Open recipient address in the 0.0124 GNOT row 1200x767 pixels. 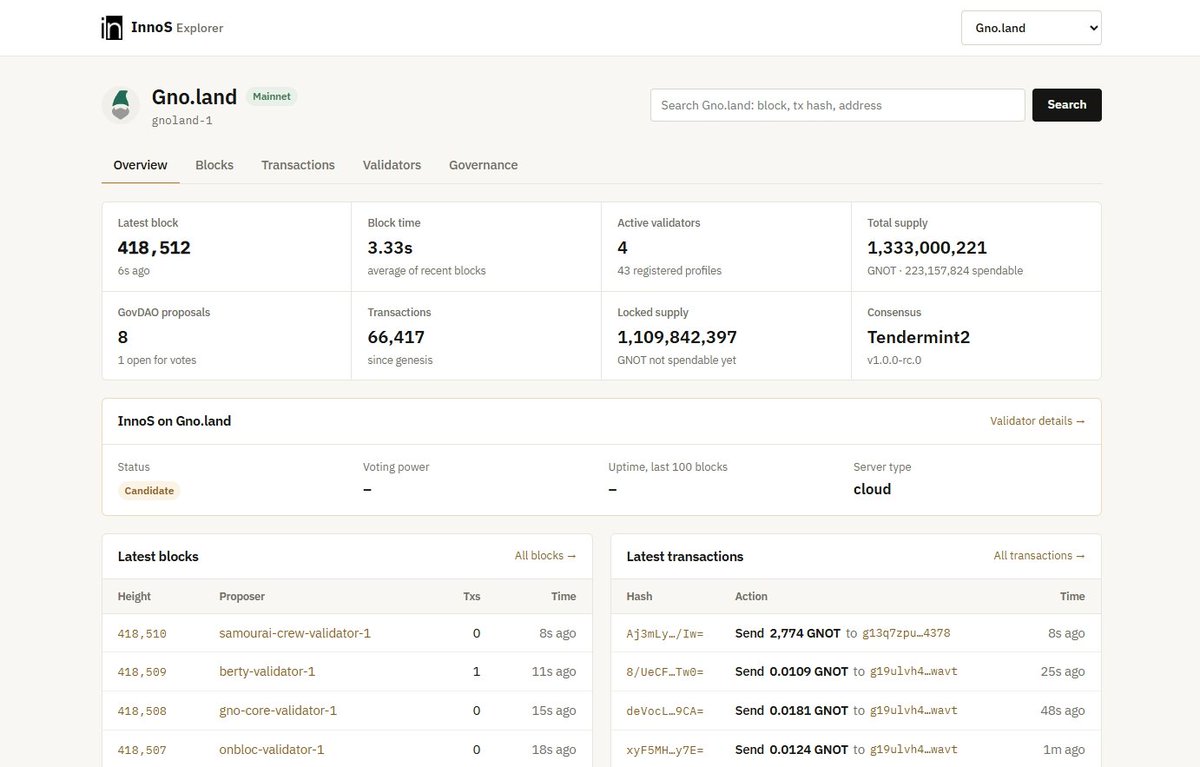[914, 750]
